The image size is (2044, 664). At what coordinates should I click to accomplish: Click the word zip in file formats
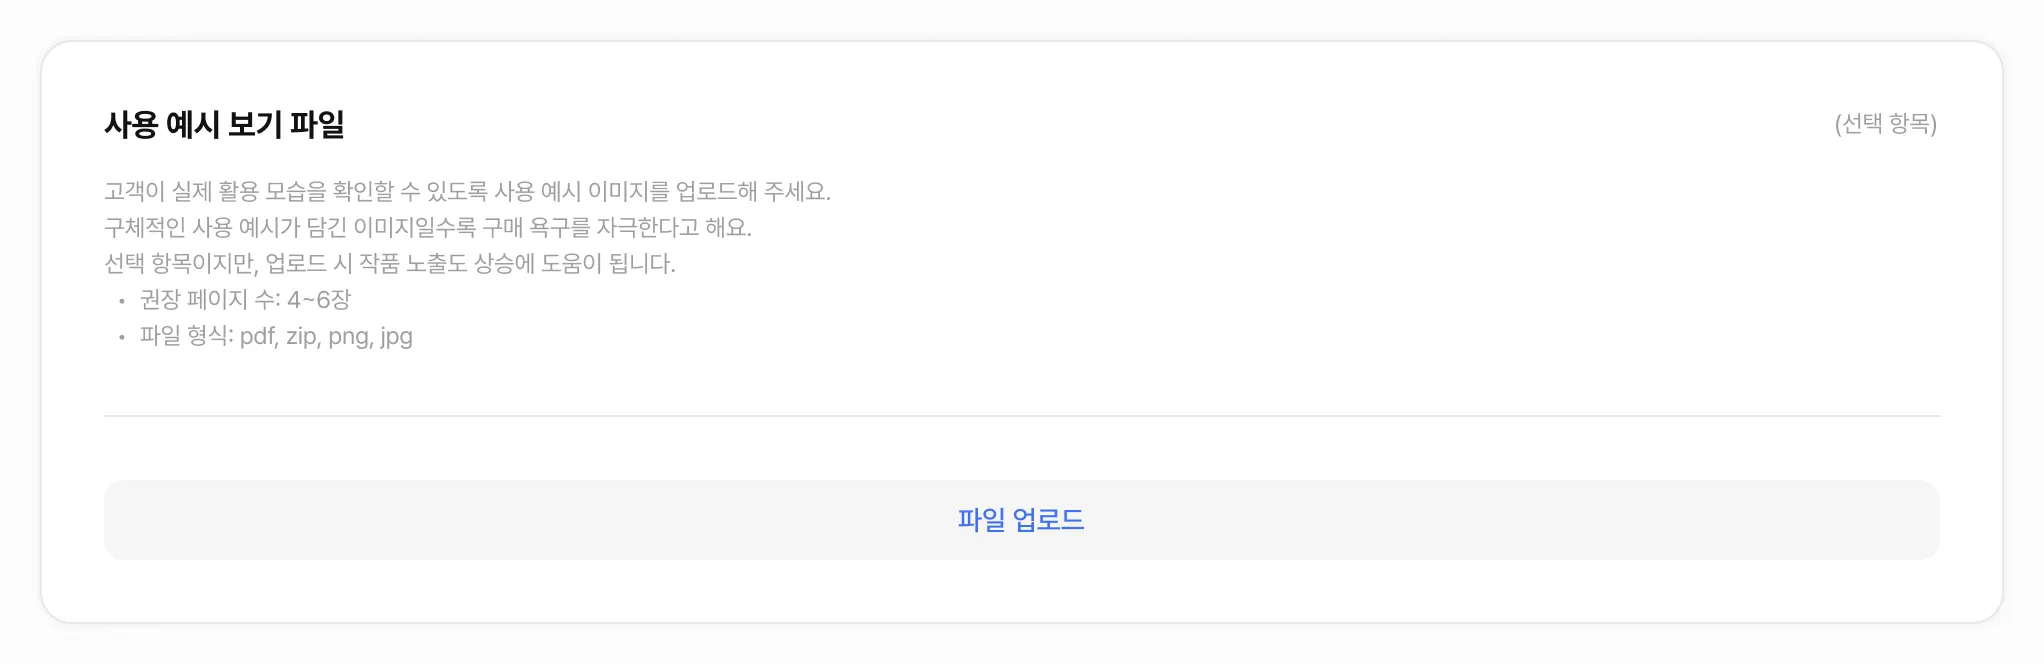[x=302, y=336]
